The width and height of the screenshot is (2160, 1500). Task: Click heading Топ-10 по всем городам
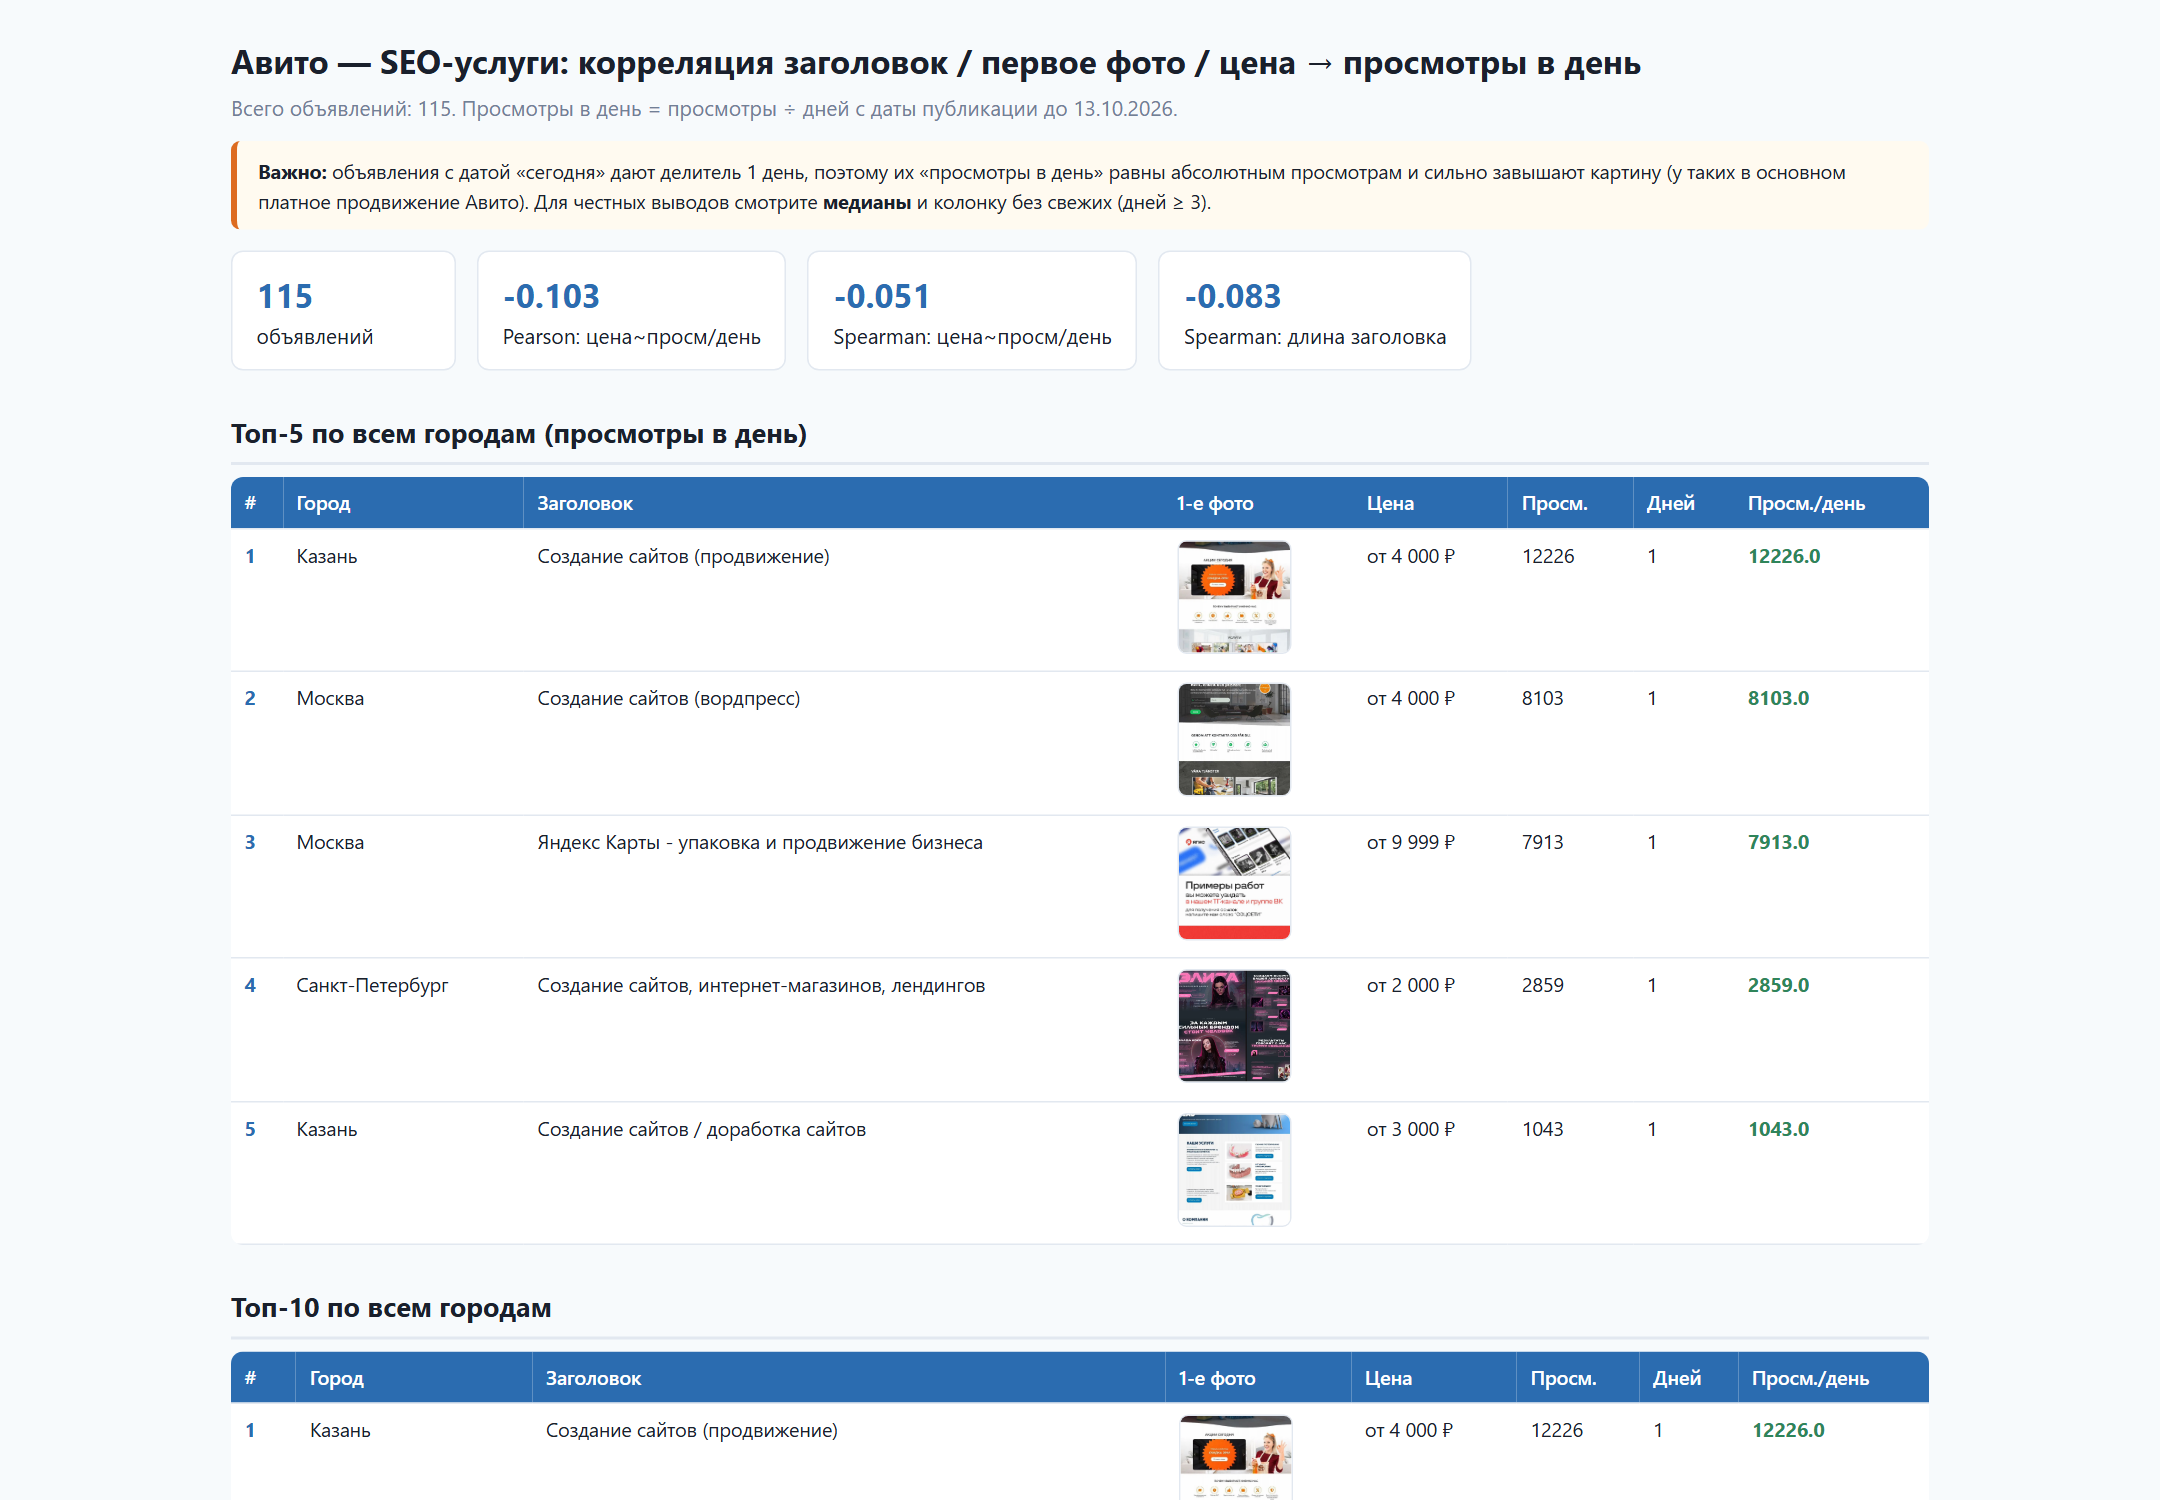click(391, 1308)
